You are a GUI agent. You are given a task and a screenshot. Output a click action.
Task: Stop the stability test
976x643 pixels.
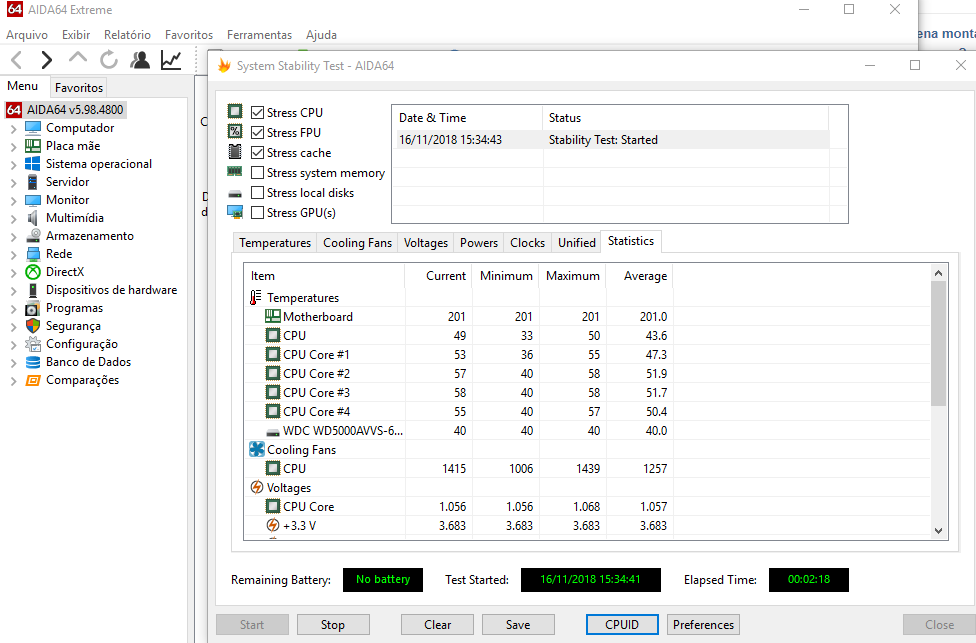tap(333, 624)
